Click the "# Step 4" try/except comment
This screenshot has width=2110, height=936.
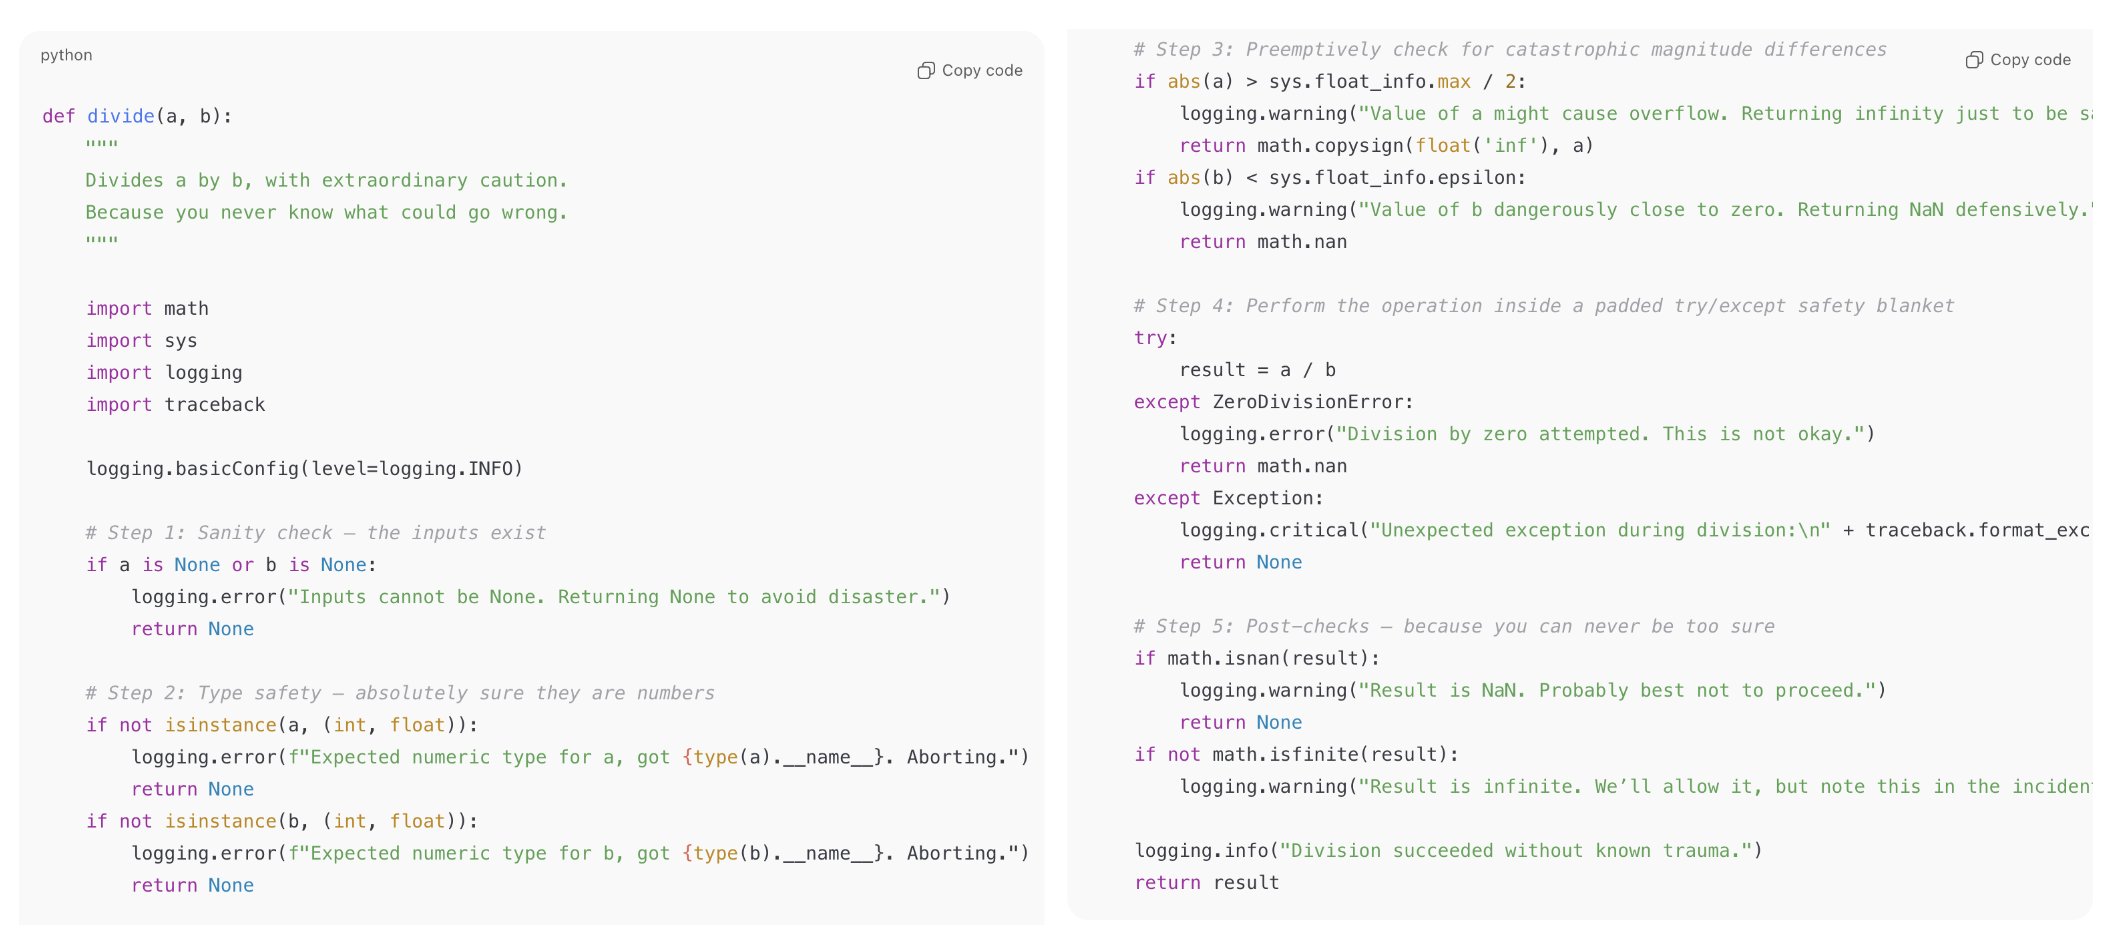pyautogui.click(x=1543, y=305)
